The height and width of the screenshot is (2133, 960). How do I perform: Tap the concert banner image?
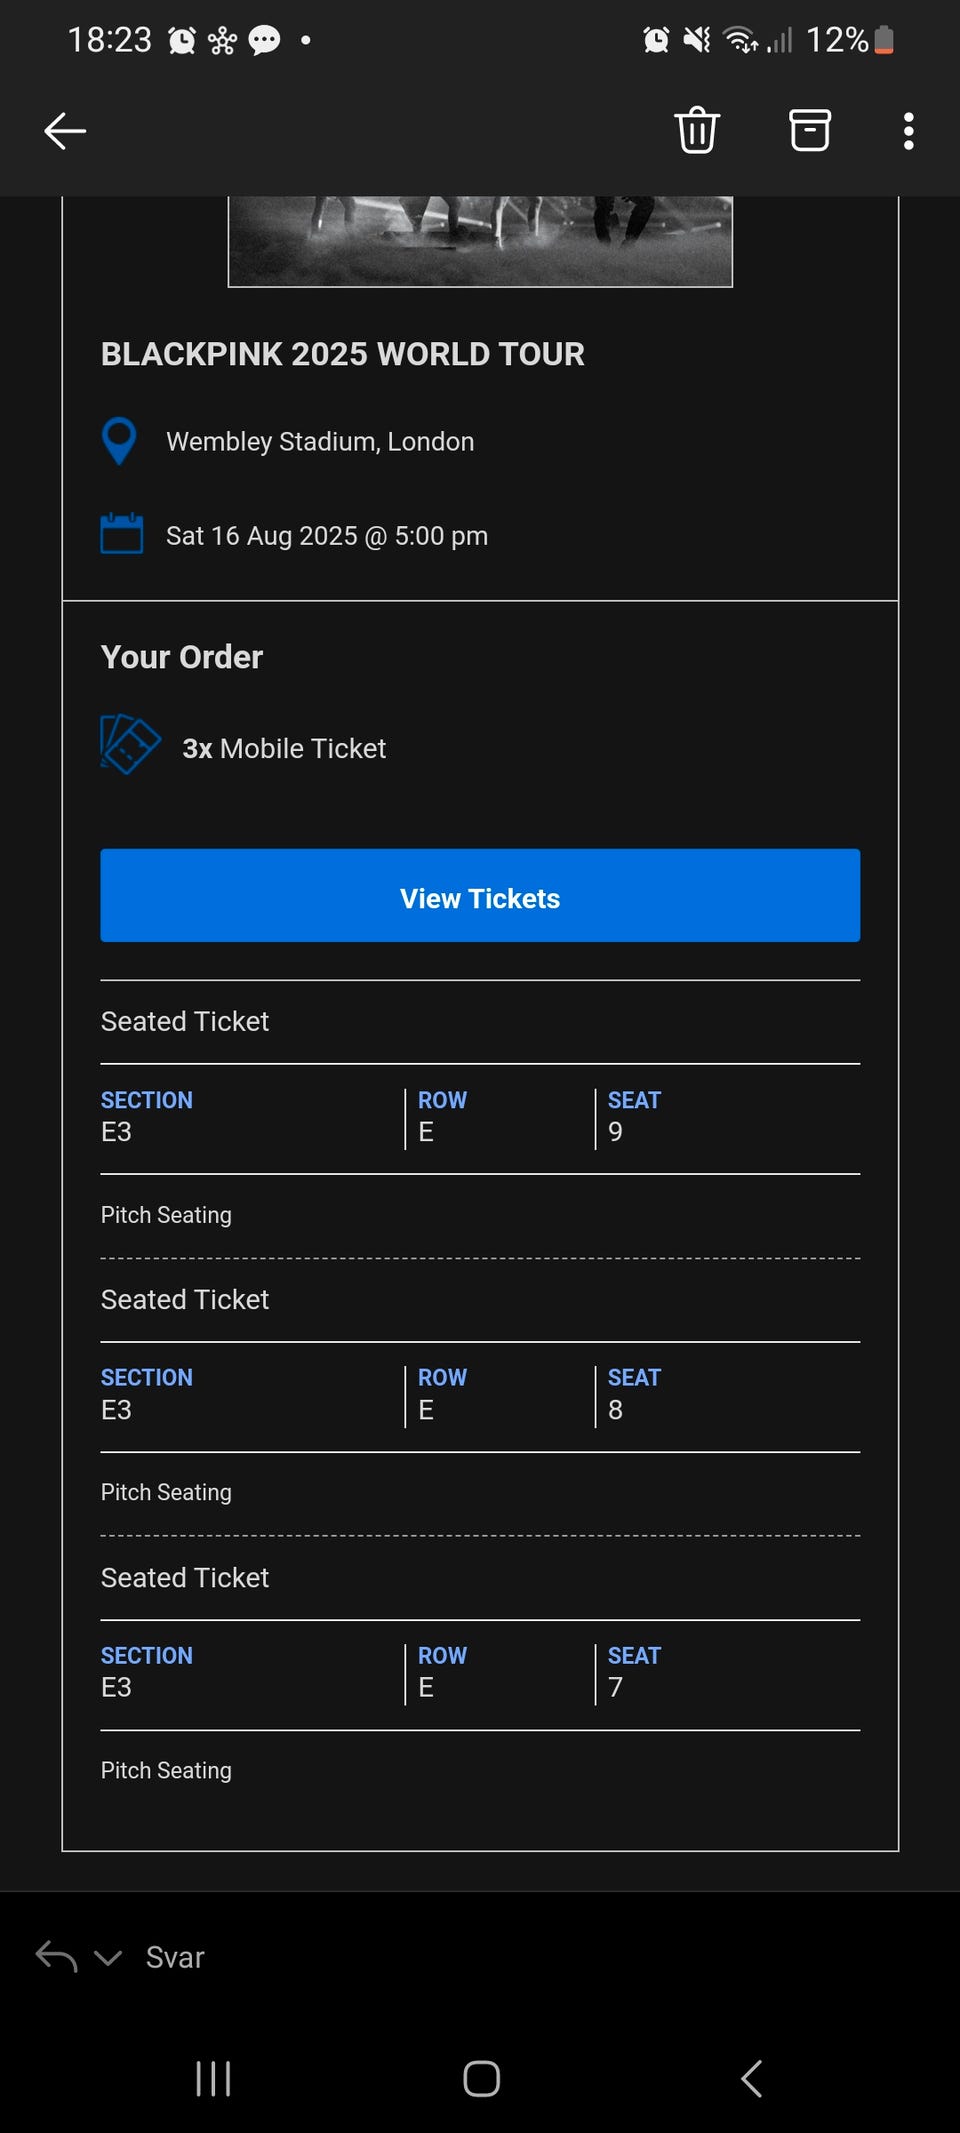tap(480, 241)
